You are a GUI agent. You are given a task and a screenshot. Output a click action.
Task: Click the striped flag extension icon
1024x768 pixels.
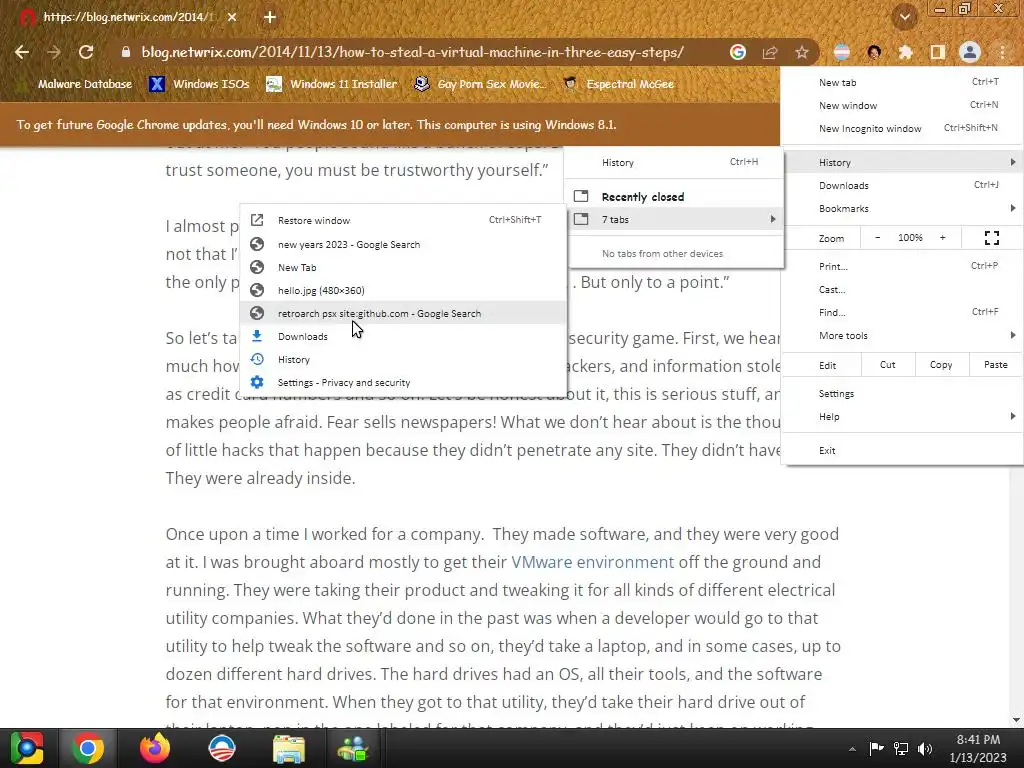(842, 52)
